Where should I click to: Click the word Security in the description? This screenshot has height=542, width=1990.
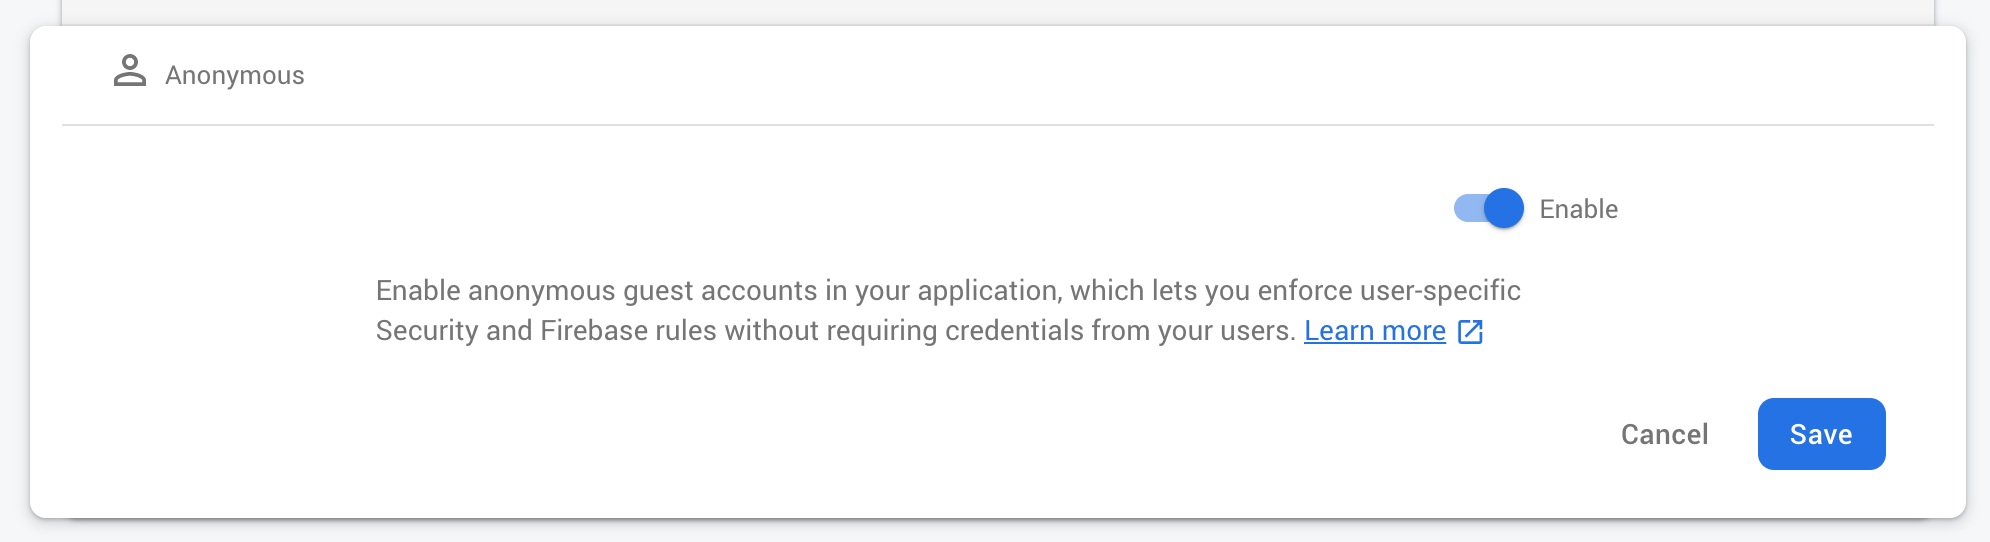pos(427,331)
